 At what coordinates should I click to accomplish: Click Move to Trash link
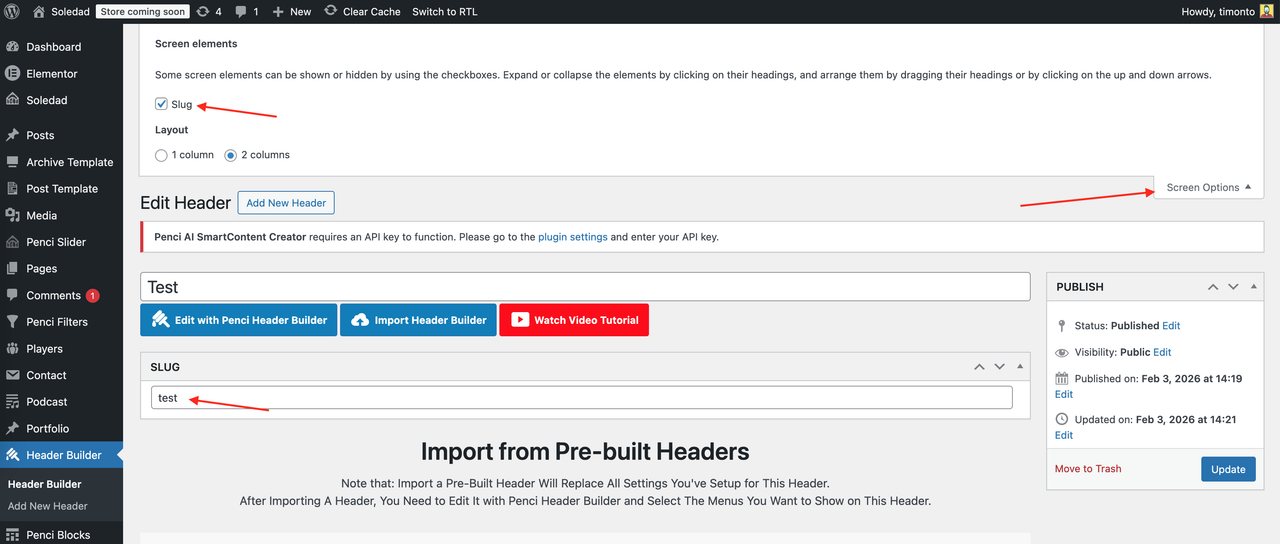[x=1088, y=469]
